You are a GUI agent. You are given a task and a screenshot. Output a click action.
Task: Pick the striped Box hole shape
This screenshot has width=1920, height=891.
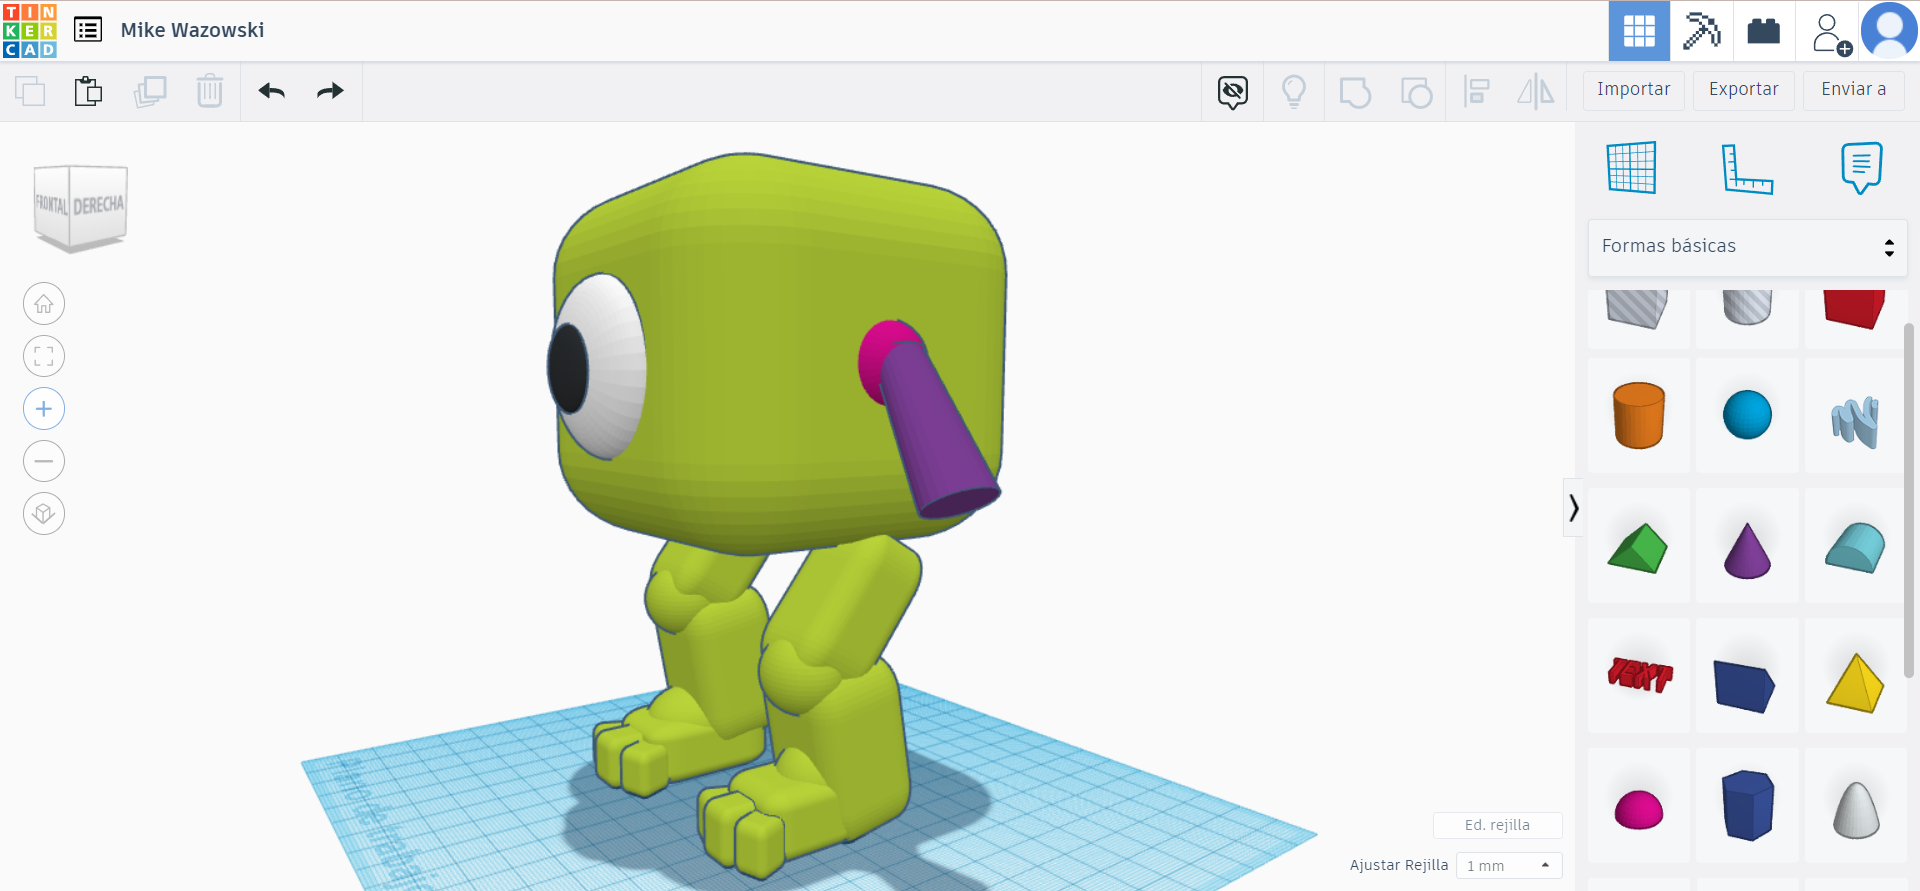tap(1638, 308)
